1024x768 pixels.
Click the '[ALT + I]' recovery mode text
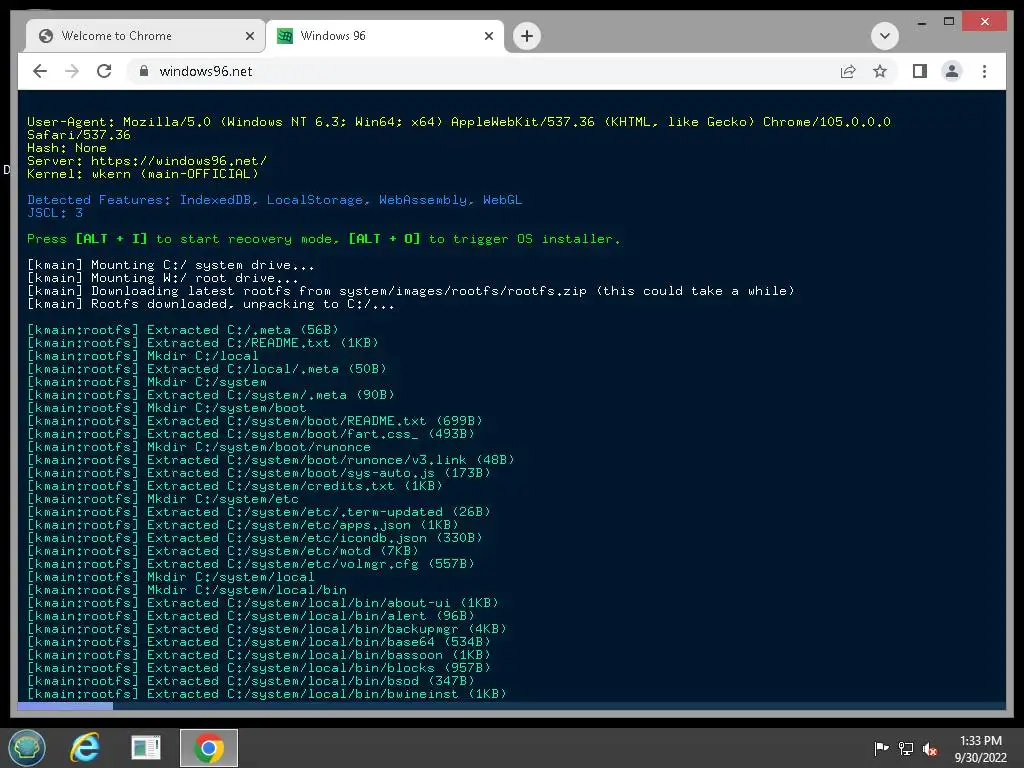click(x=111, y=239)
